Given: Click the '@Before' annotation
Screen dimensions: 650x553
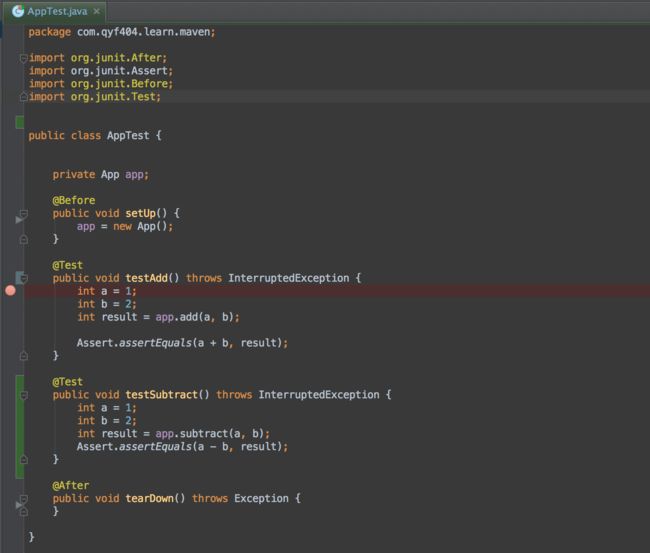Looking at the screenshot, I should 74,200.
